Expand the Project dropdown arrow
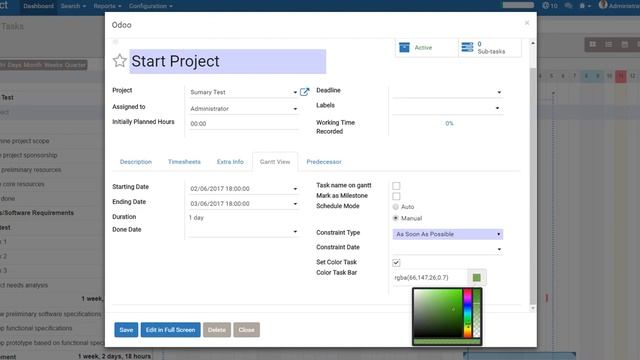Image resolution: width=640 pixels, height=360 pixels. pos(295,92)
